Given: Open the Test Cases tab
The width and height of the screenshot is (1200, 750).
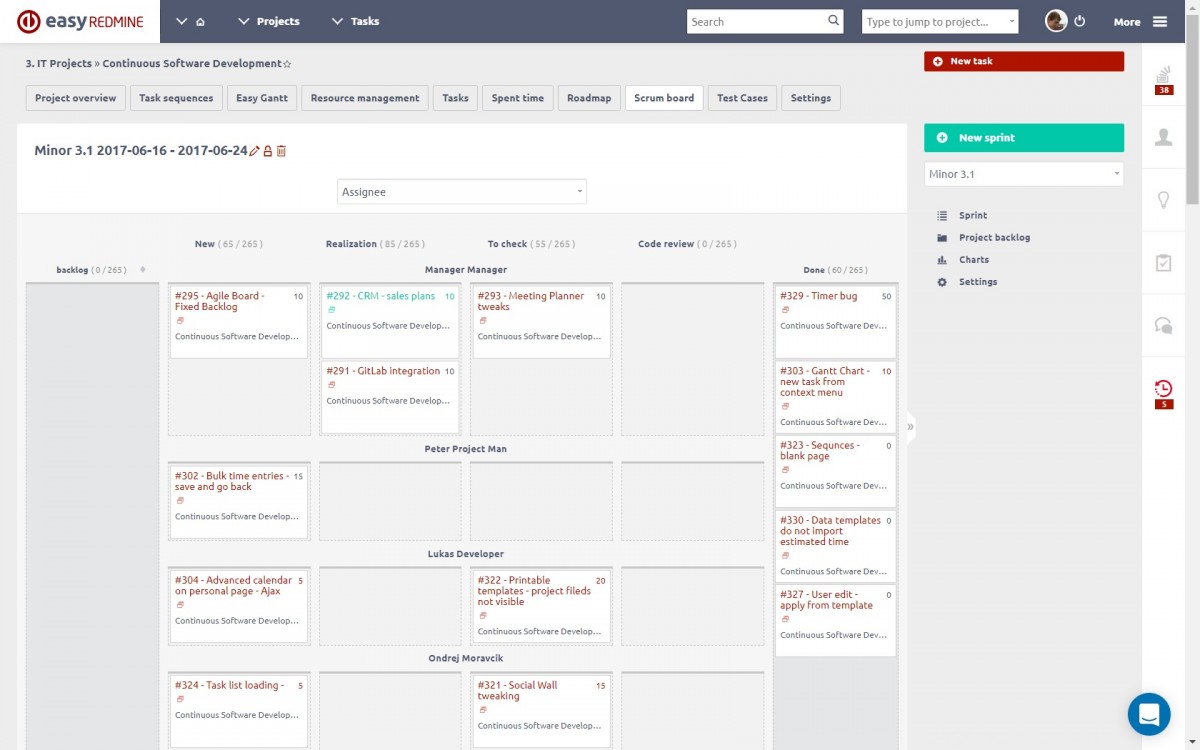Looking at the screenshot, I should pyautogui.click(x=742, y=98).
